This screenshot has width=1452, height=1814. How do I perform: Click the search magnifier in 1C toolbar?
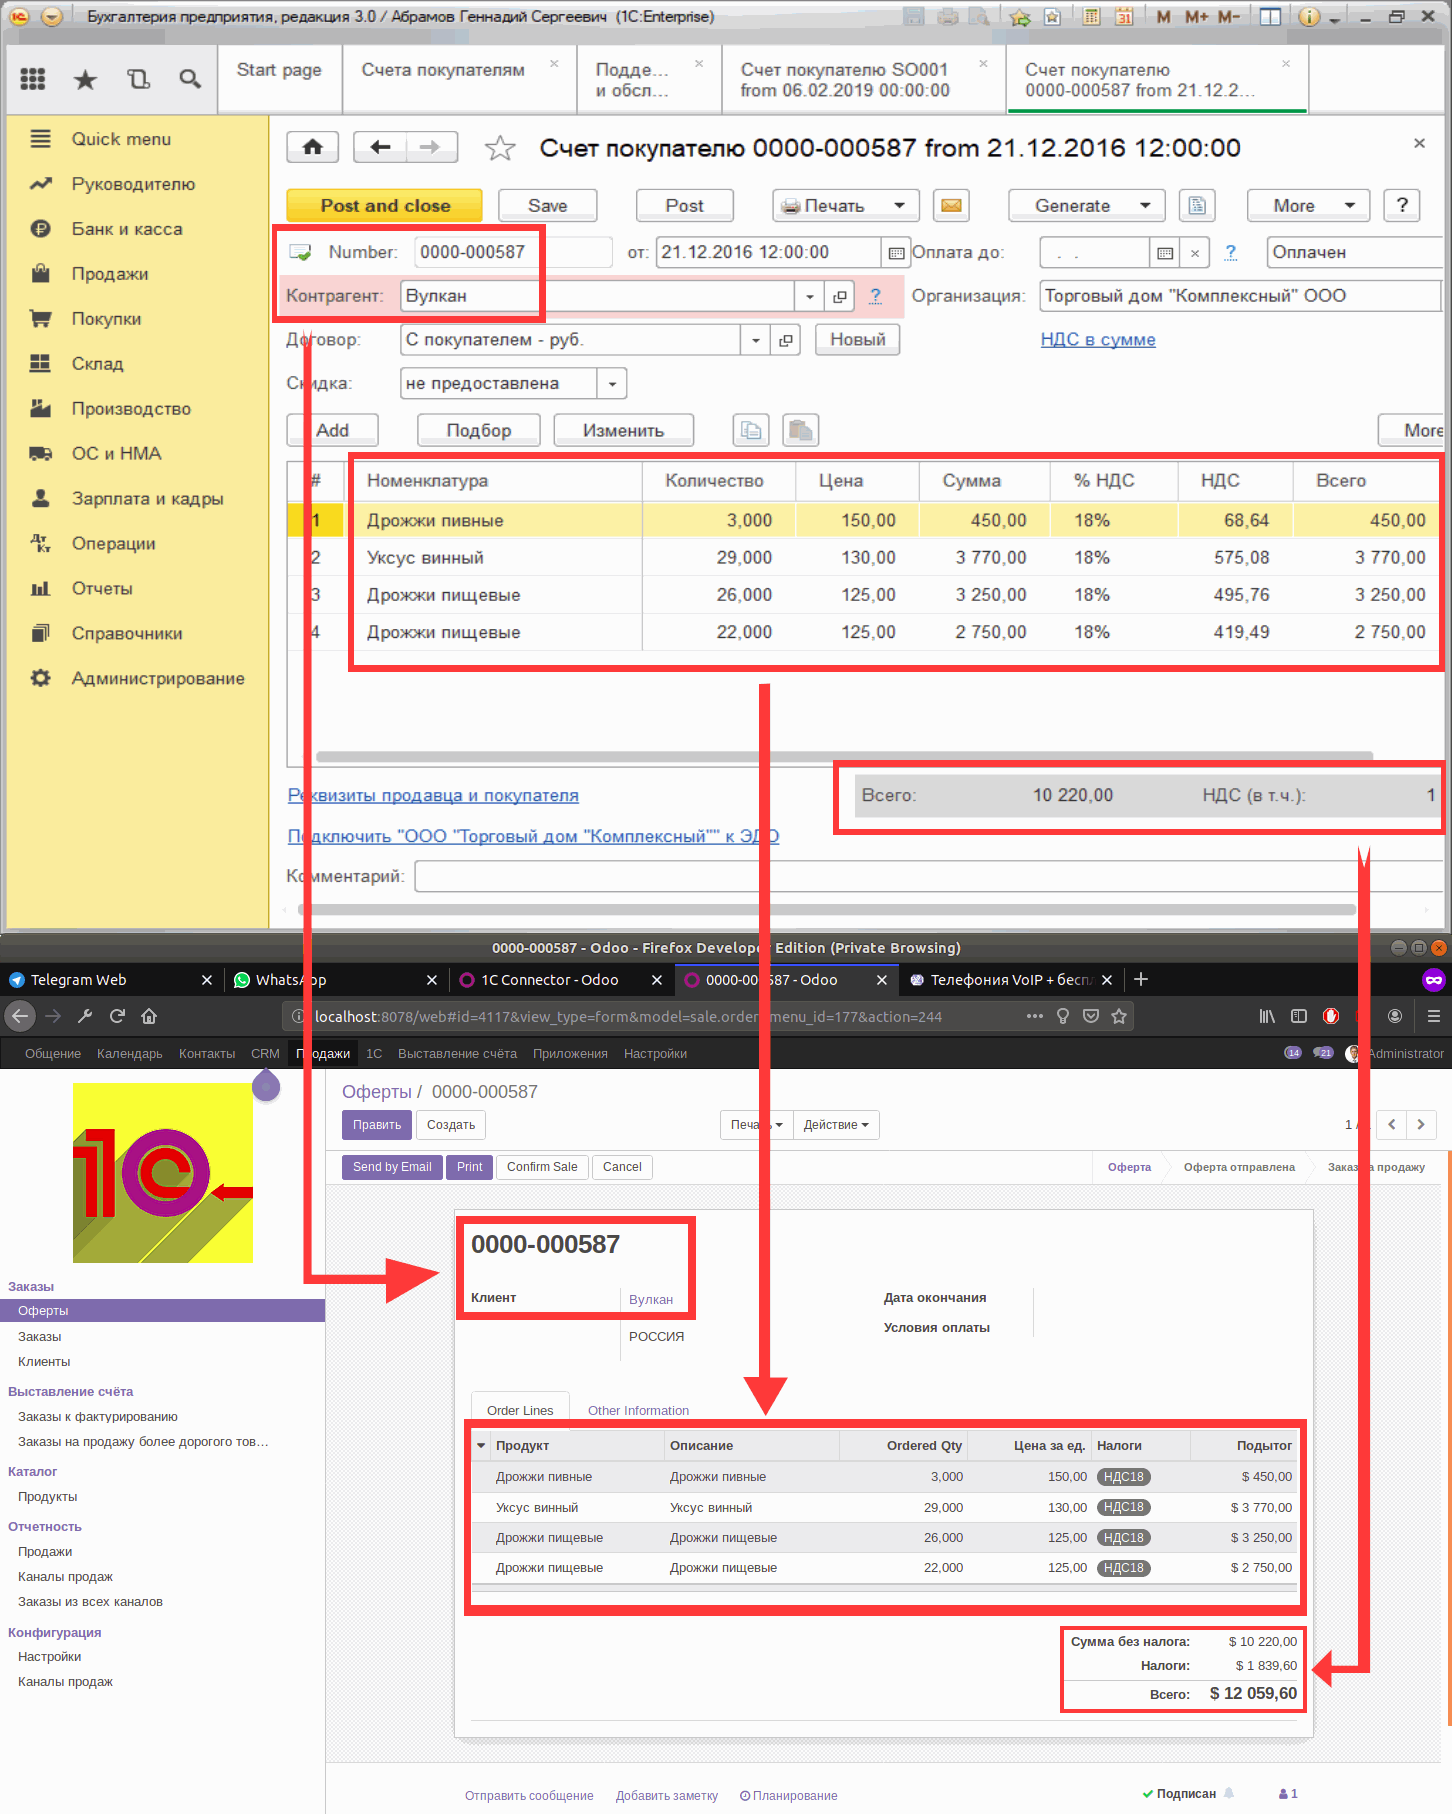pyautogui.click(x=190, y=79)
